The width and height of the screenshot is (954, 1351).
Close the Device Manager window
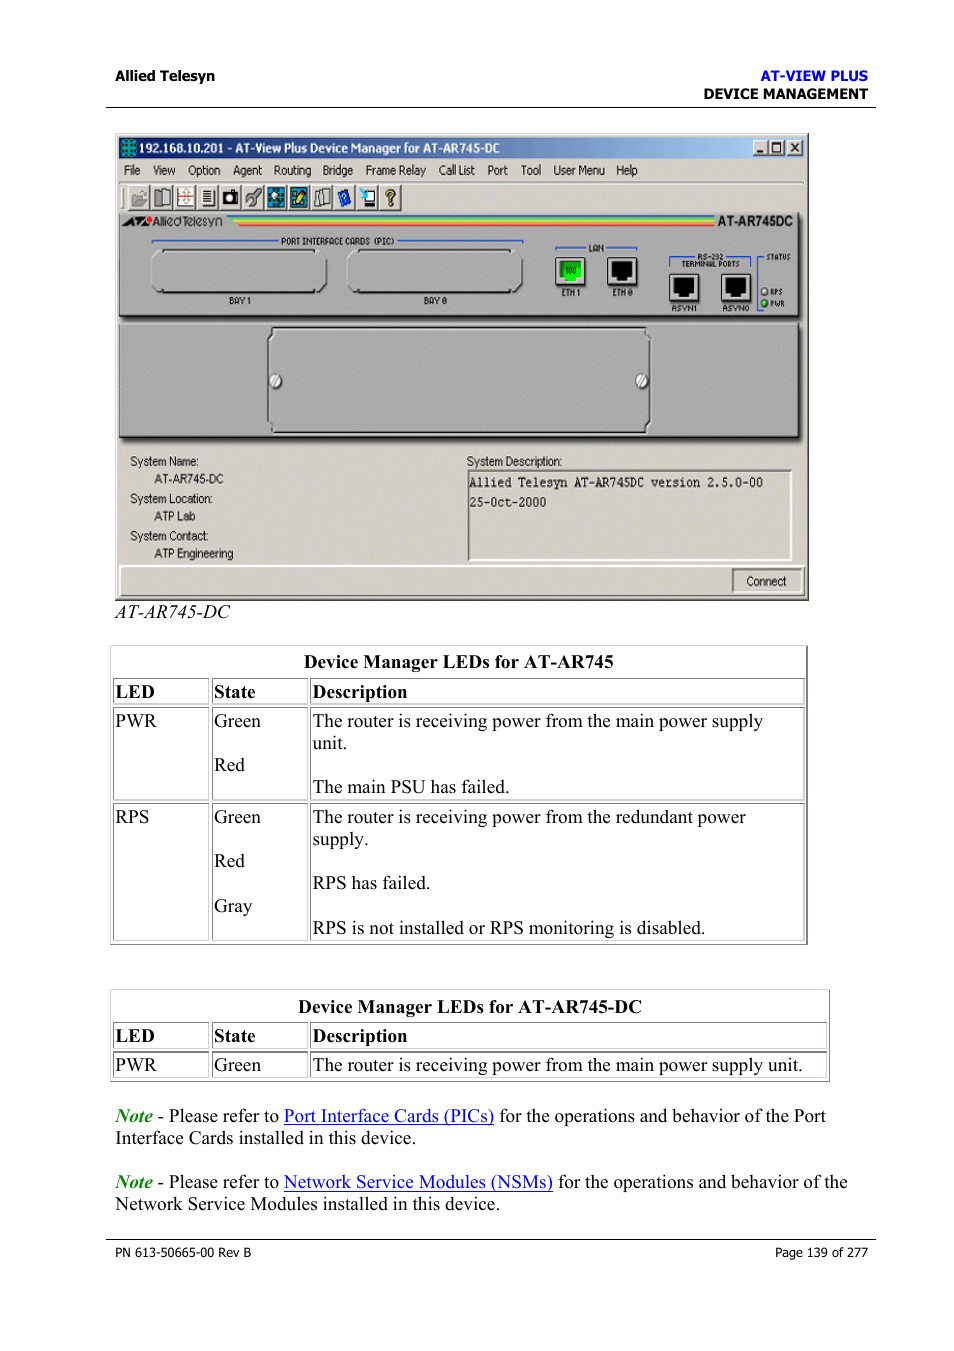[795, 148]
